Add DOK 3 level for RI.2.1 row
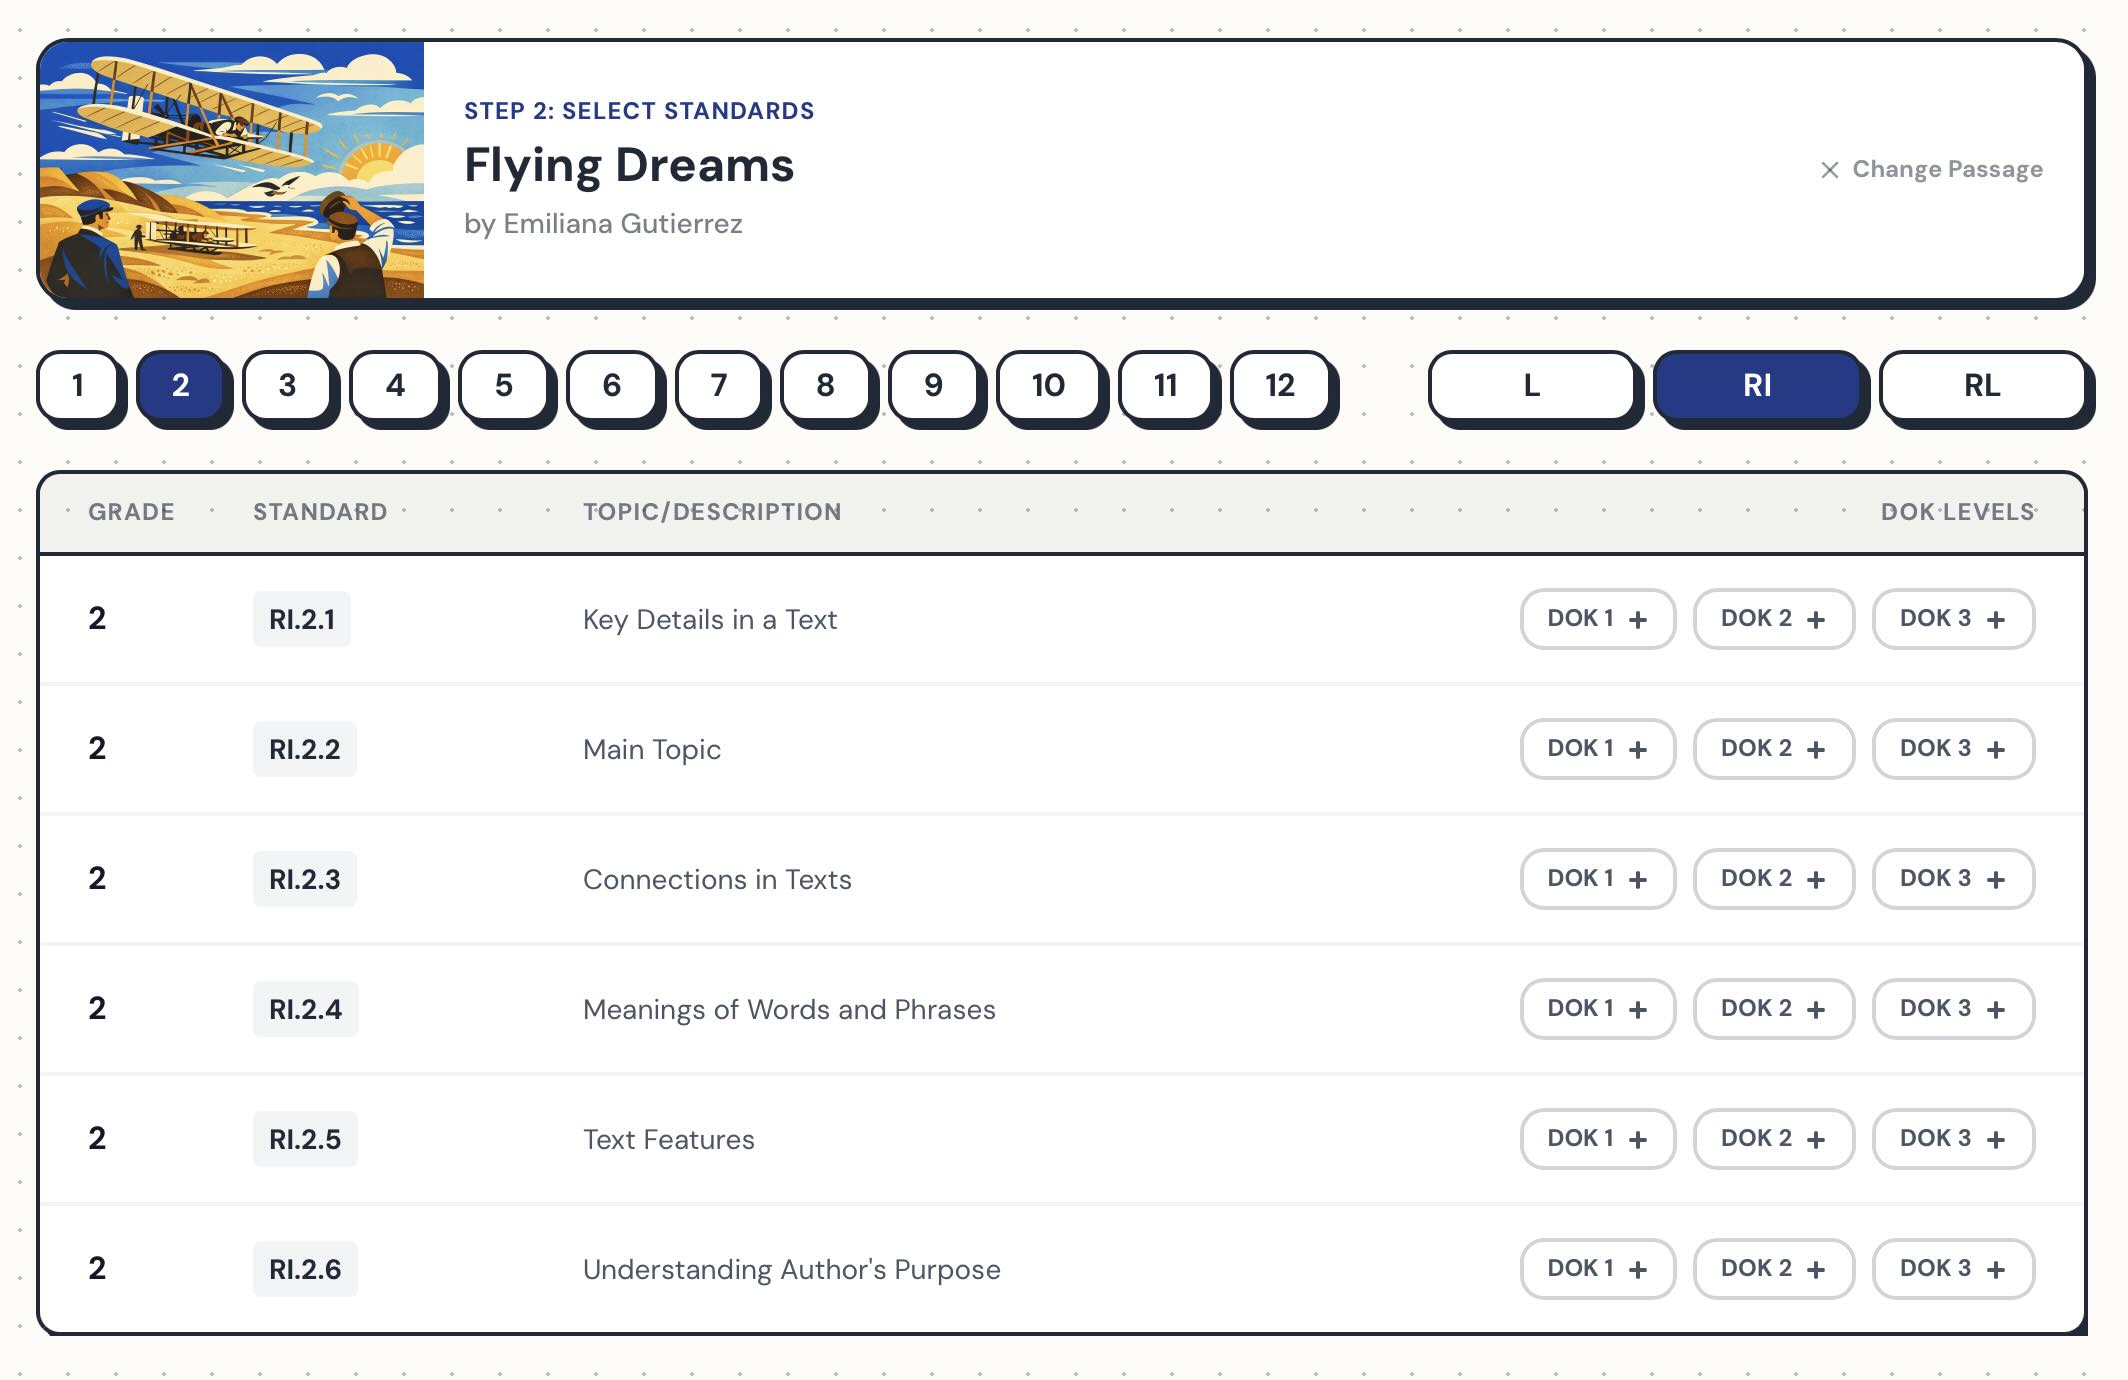 click(x=1952, y=619)
